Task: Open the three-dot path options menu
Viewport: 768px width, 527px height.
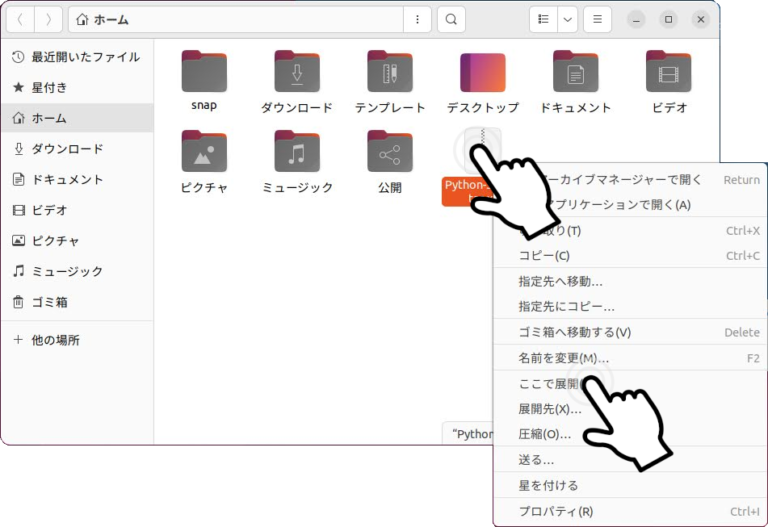Action: [417, 19]
